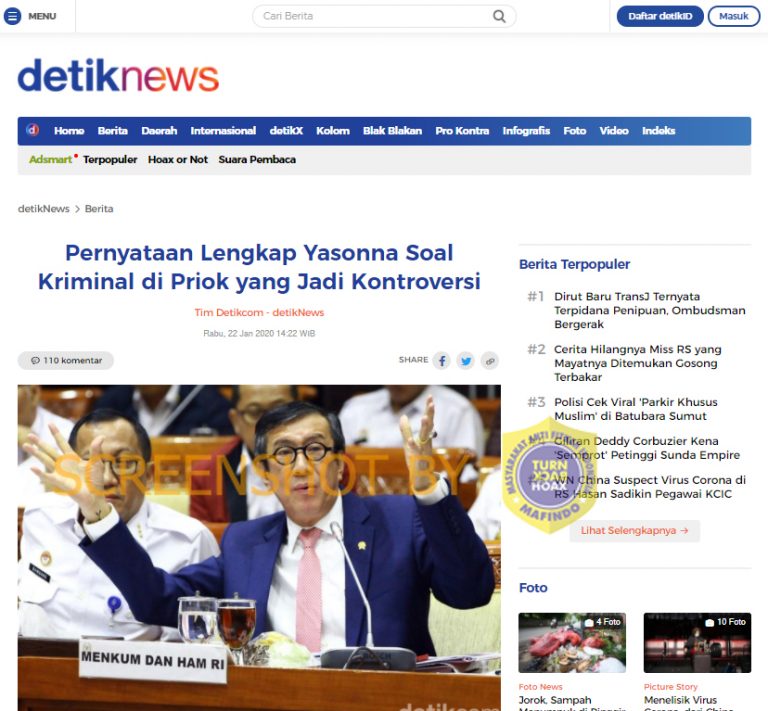
Task: Open the Home menu item
Action: click(69, 131)
